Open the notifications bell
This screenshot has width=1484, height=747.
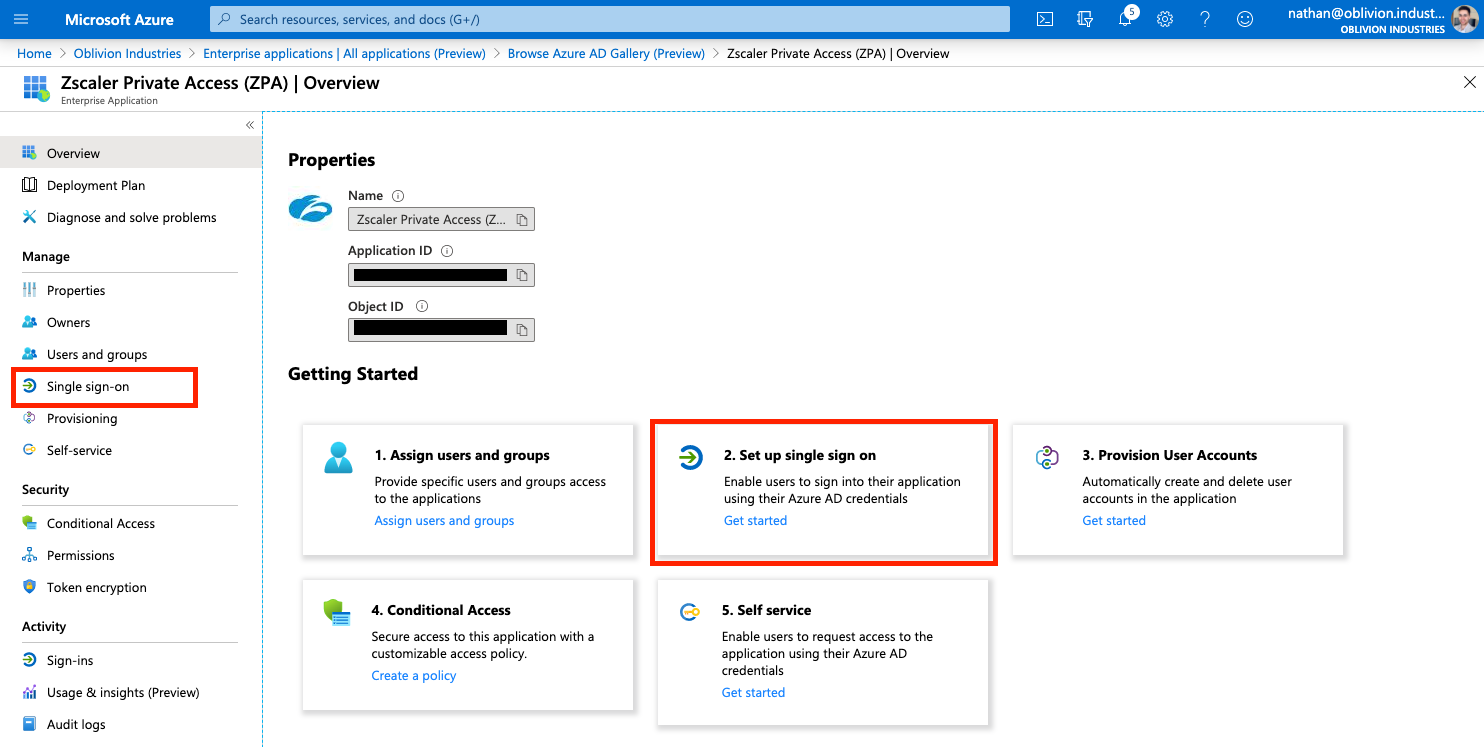(x=1125, y=19)
